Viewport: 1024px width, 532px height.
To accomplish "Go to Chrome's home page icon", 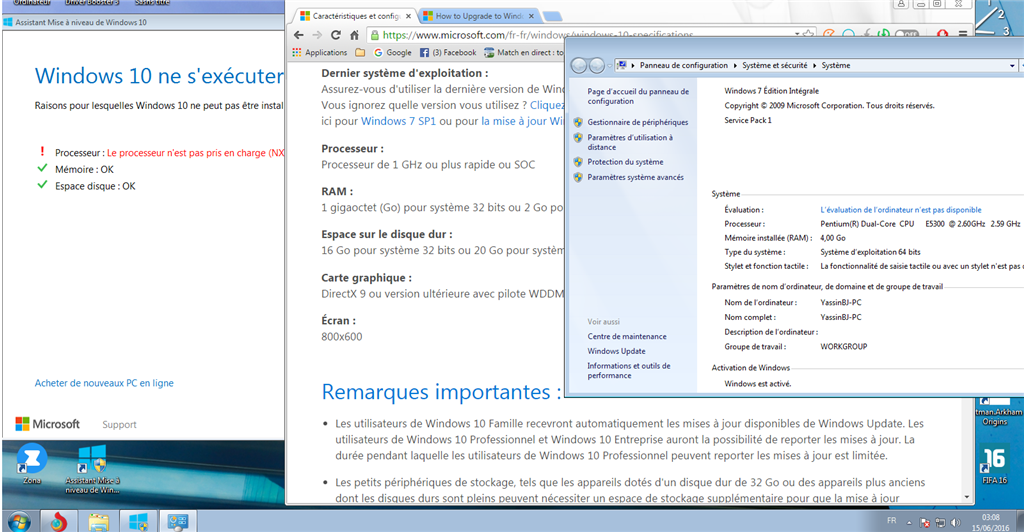I will pyautogui.click(x=354, y=35).
